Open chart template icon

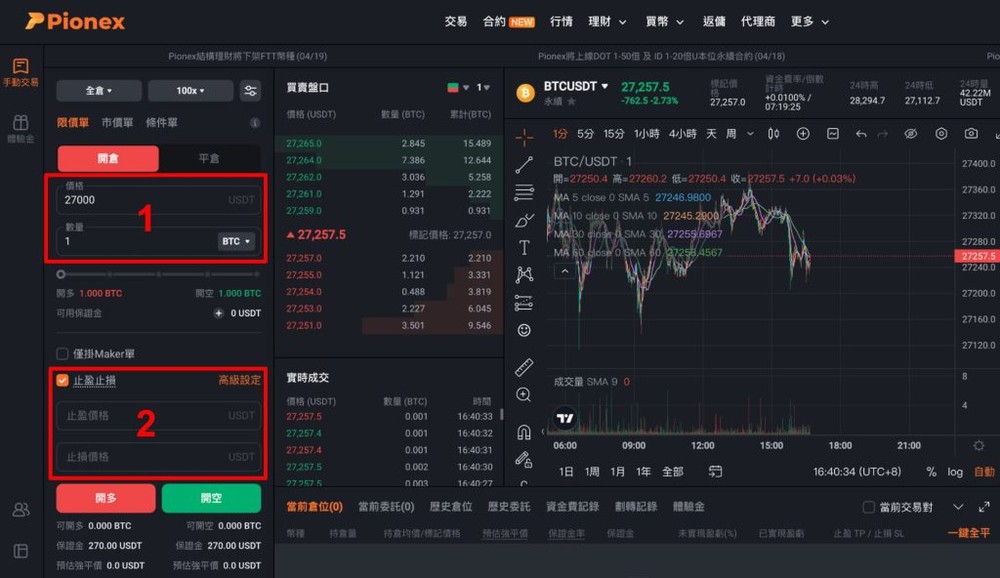pos(833,133)
